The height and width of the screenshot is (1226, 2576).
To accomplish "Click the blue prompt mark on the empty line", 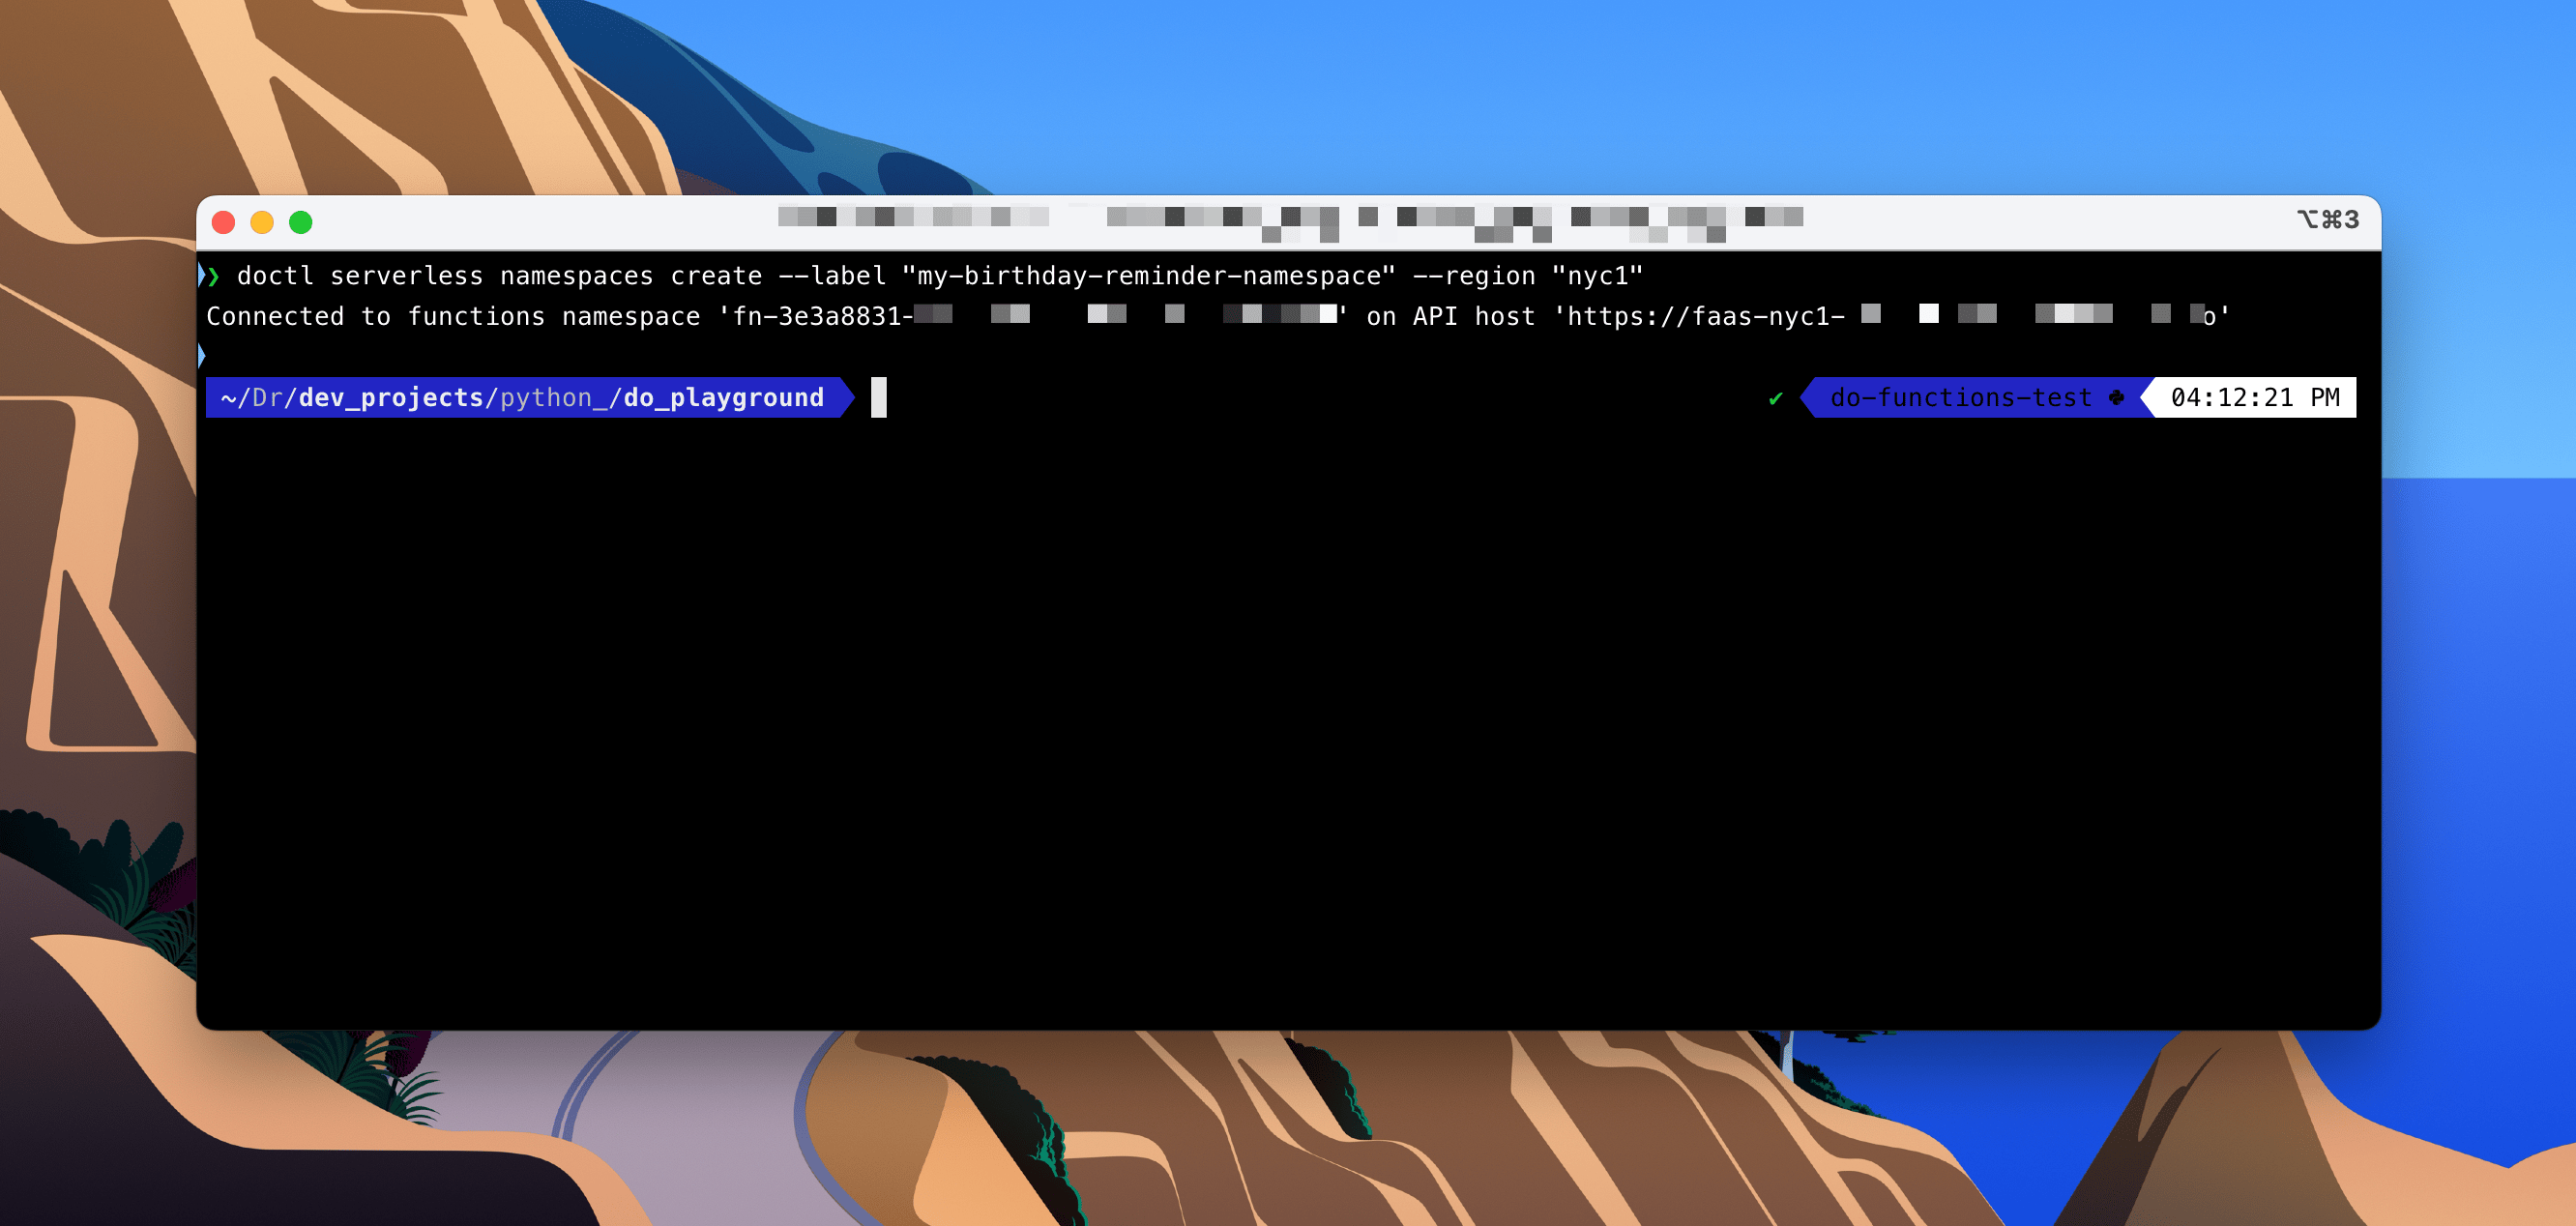I will [201, 355].
